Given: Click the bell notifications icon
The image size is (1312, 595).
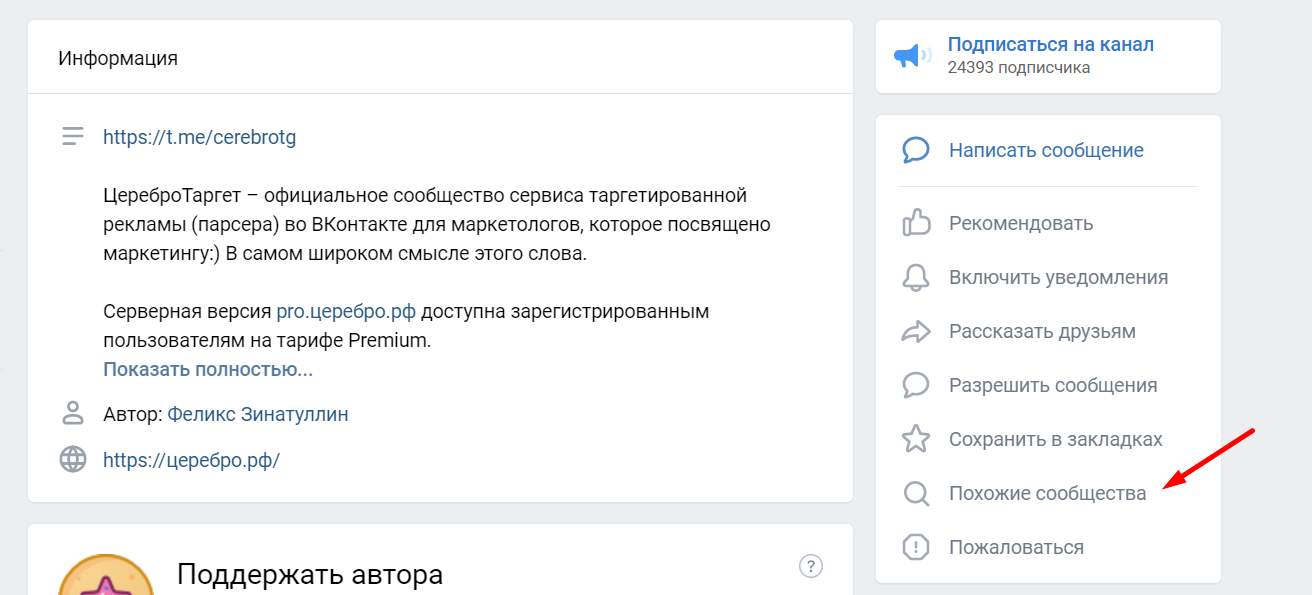Looking at the screenshot, I should point(916,277).
